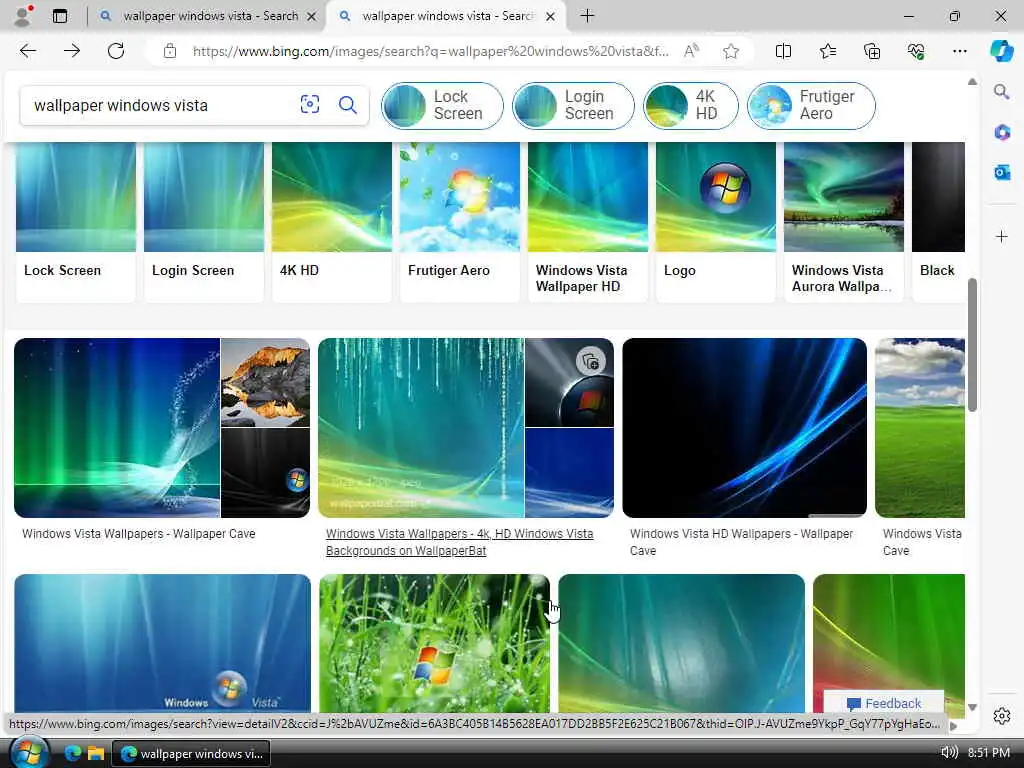
Task: Select the Lock Screen filter chip
Action: (442, 105)
